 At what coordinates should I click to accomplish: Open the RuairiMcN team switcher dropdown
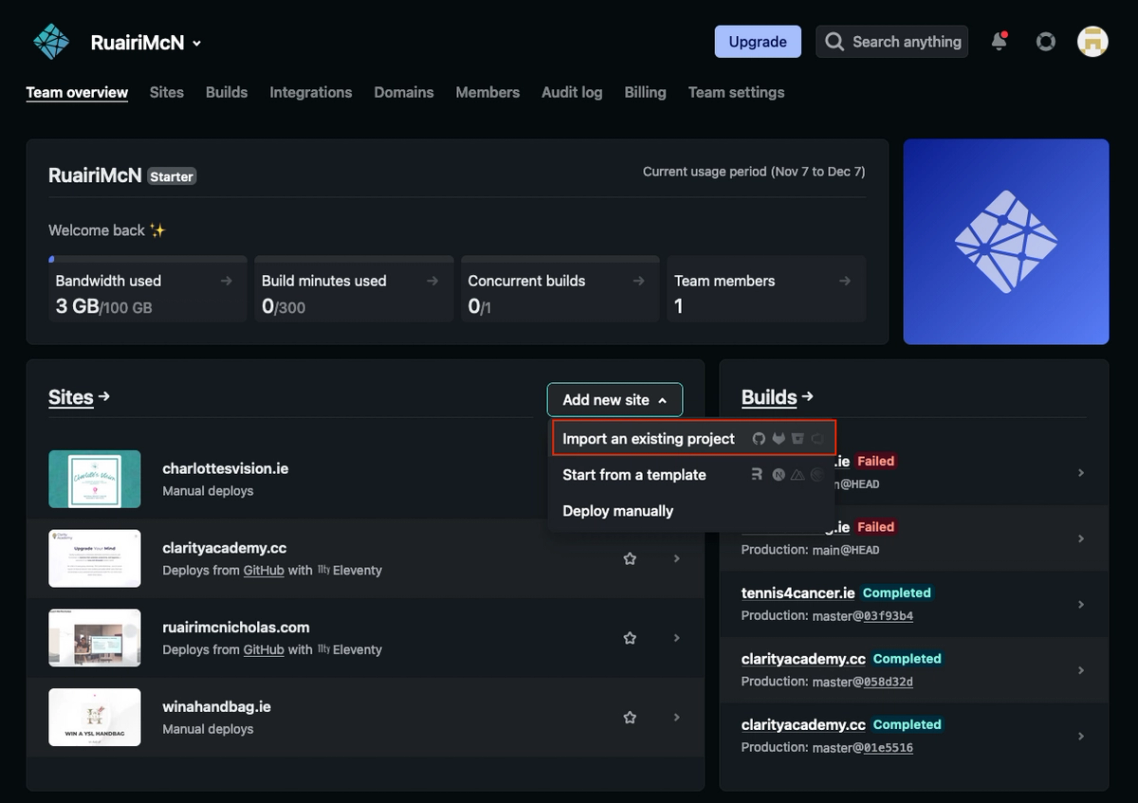[145, 43]
